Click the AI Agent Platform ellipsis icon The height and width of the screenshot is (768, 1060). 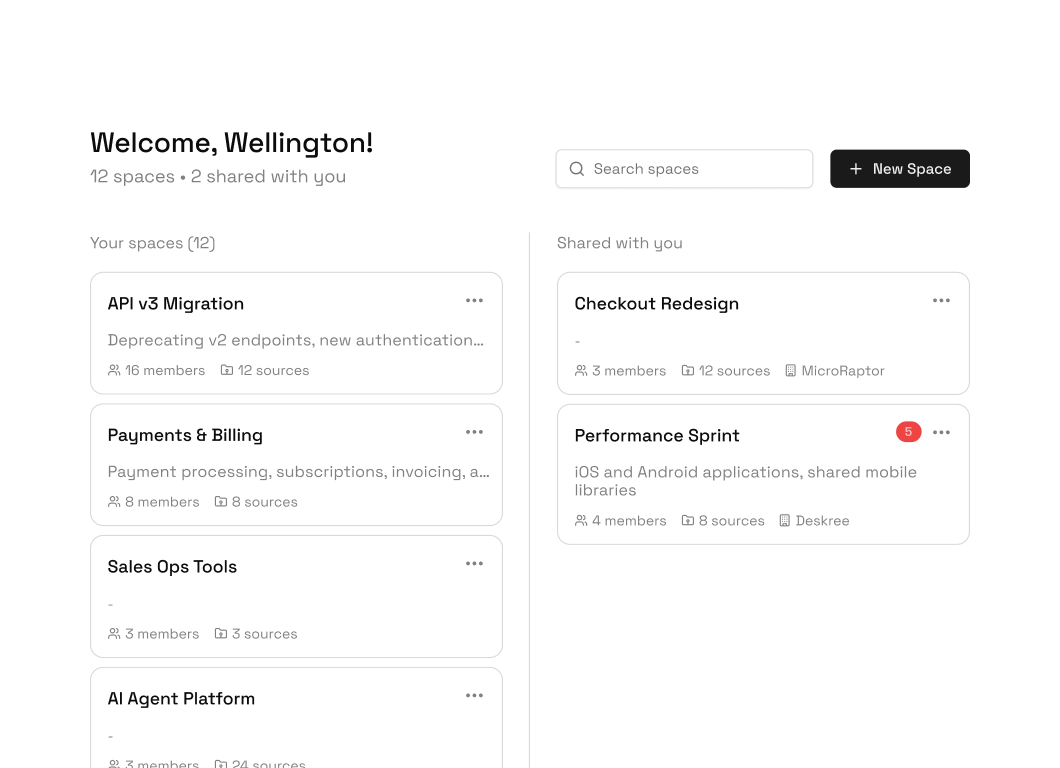[474, 696]
